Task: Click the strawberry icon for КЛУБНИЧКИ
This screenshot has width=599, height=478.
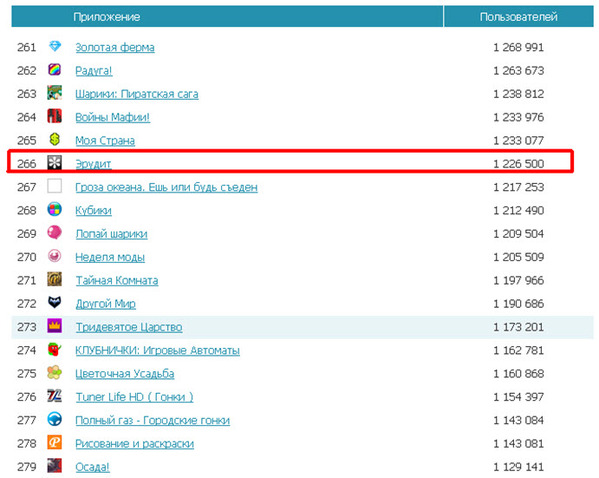Action: click(x=55, y=349)
